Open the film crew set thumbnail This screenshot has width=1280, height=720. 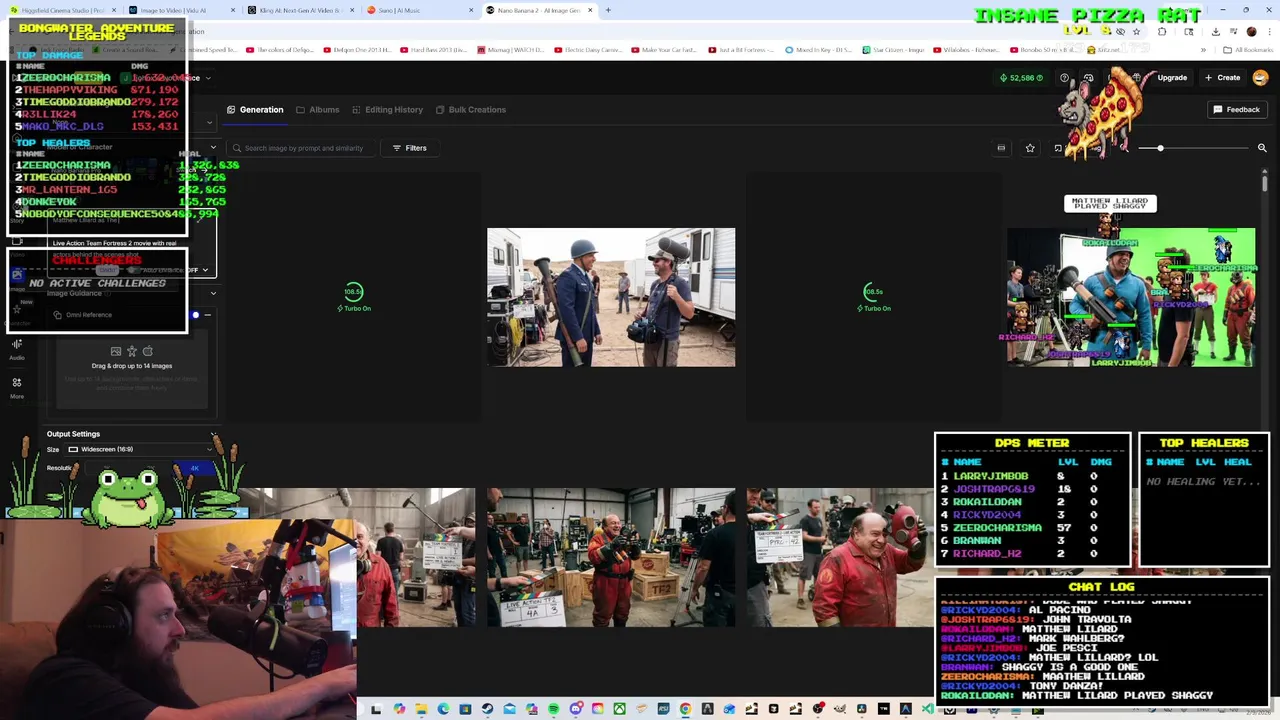click(611, 297)
